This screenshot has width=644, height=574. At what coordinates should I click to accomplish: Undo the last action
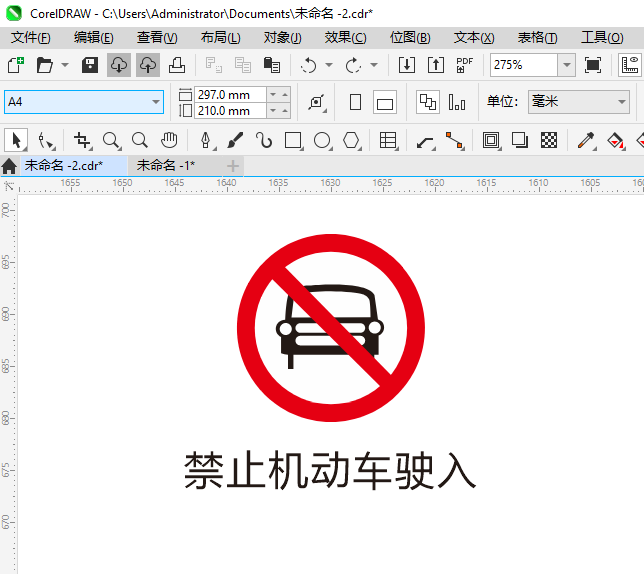(x=308, y=65)
